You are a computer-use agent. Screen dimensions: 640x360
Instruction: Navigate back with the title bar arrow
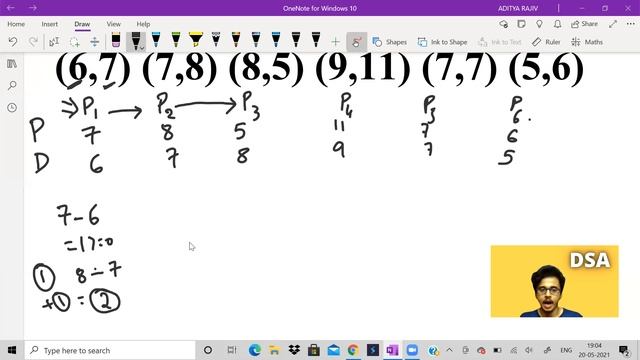(x=11, y=8)
